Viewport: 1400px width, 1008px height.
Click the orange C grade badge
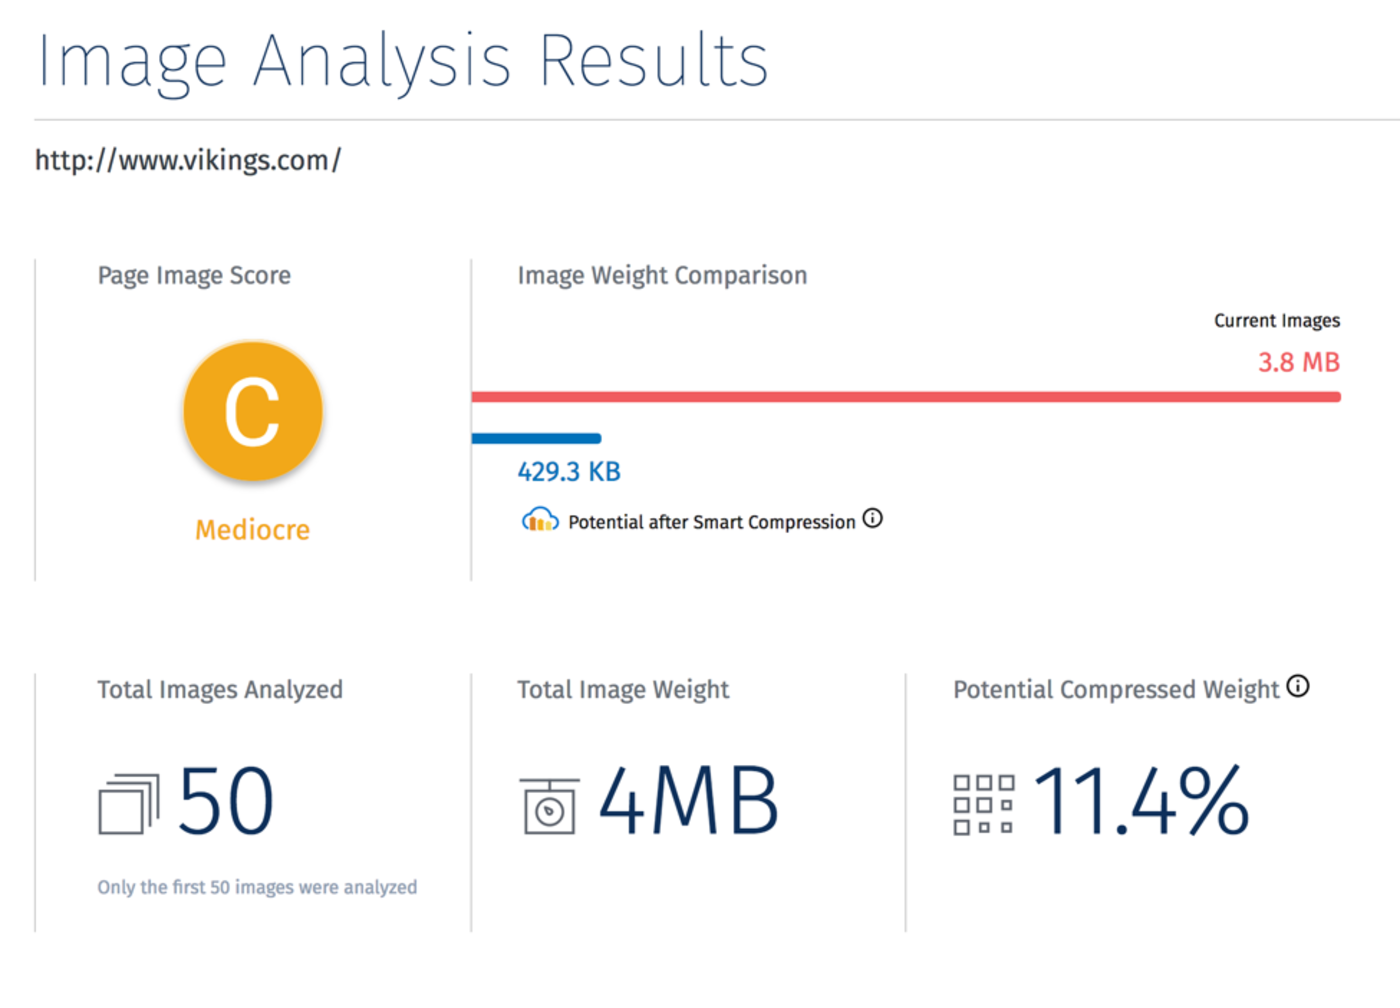[253, 411]
